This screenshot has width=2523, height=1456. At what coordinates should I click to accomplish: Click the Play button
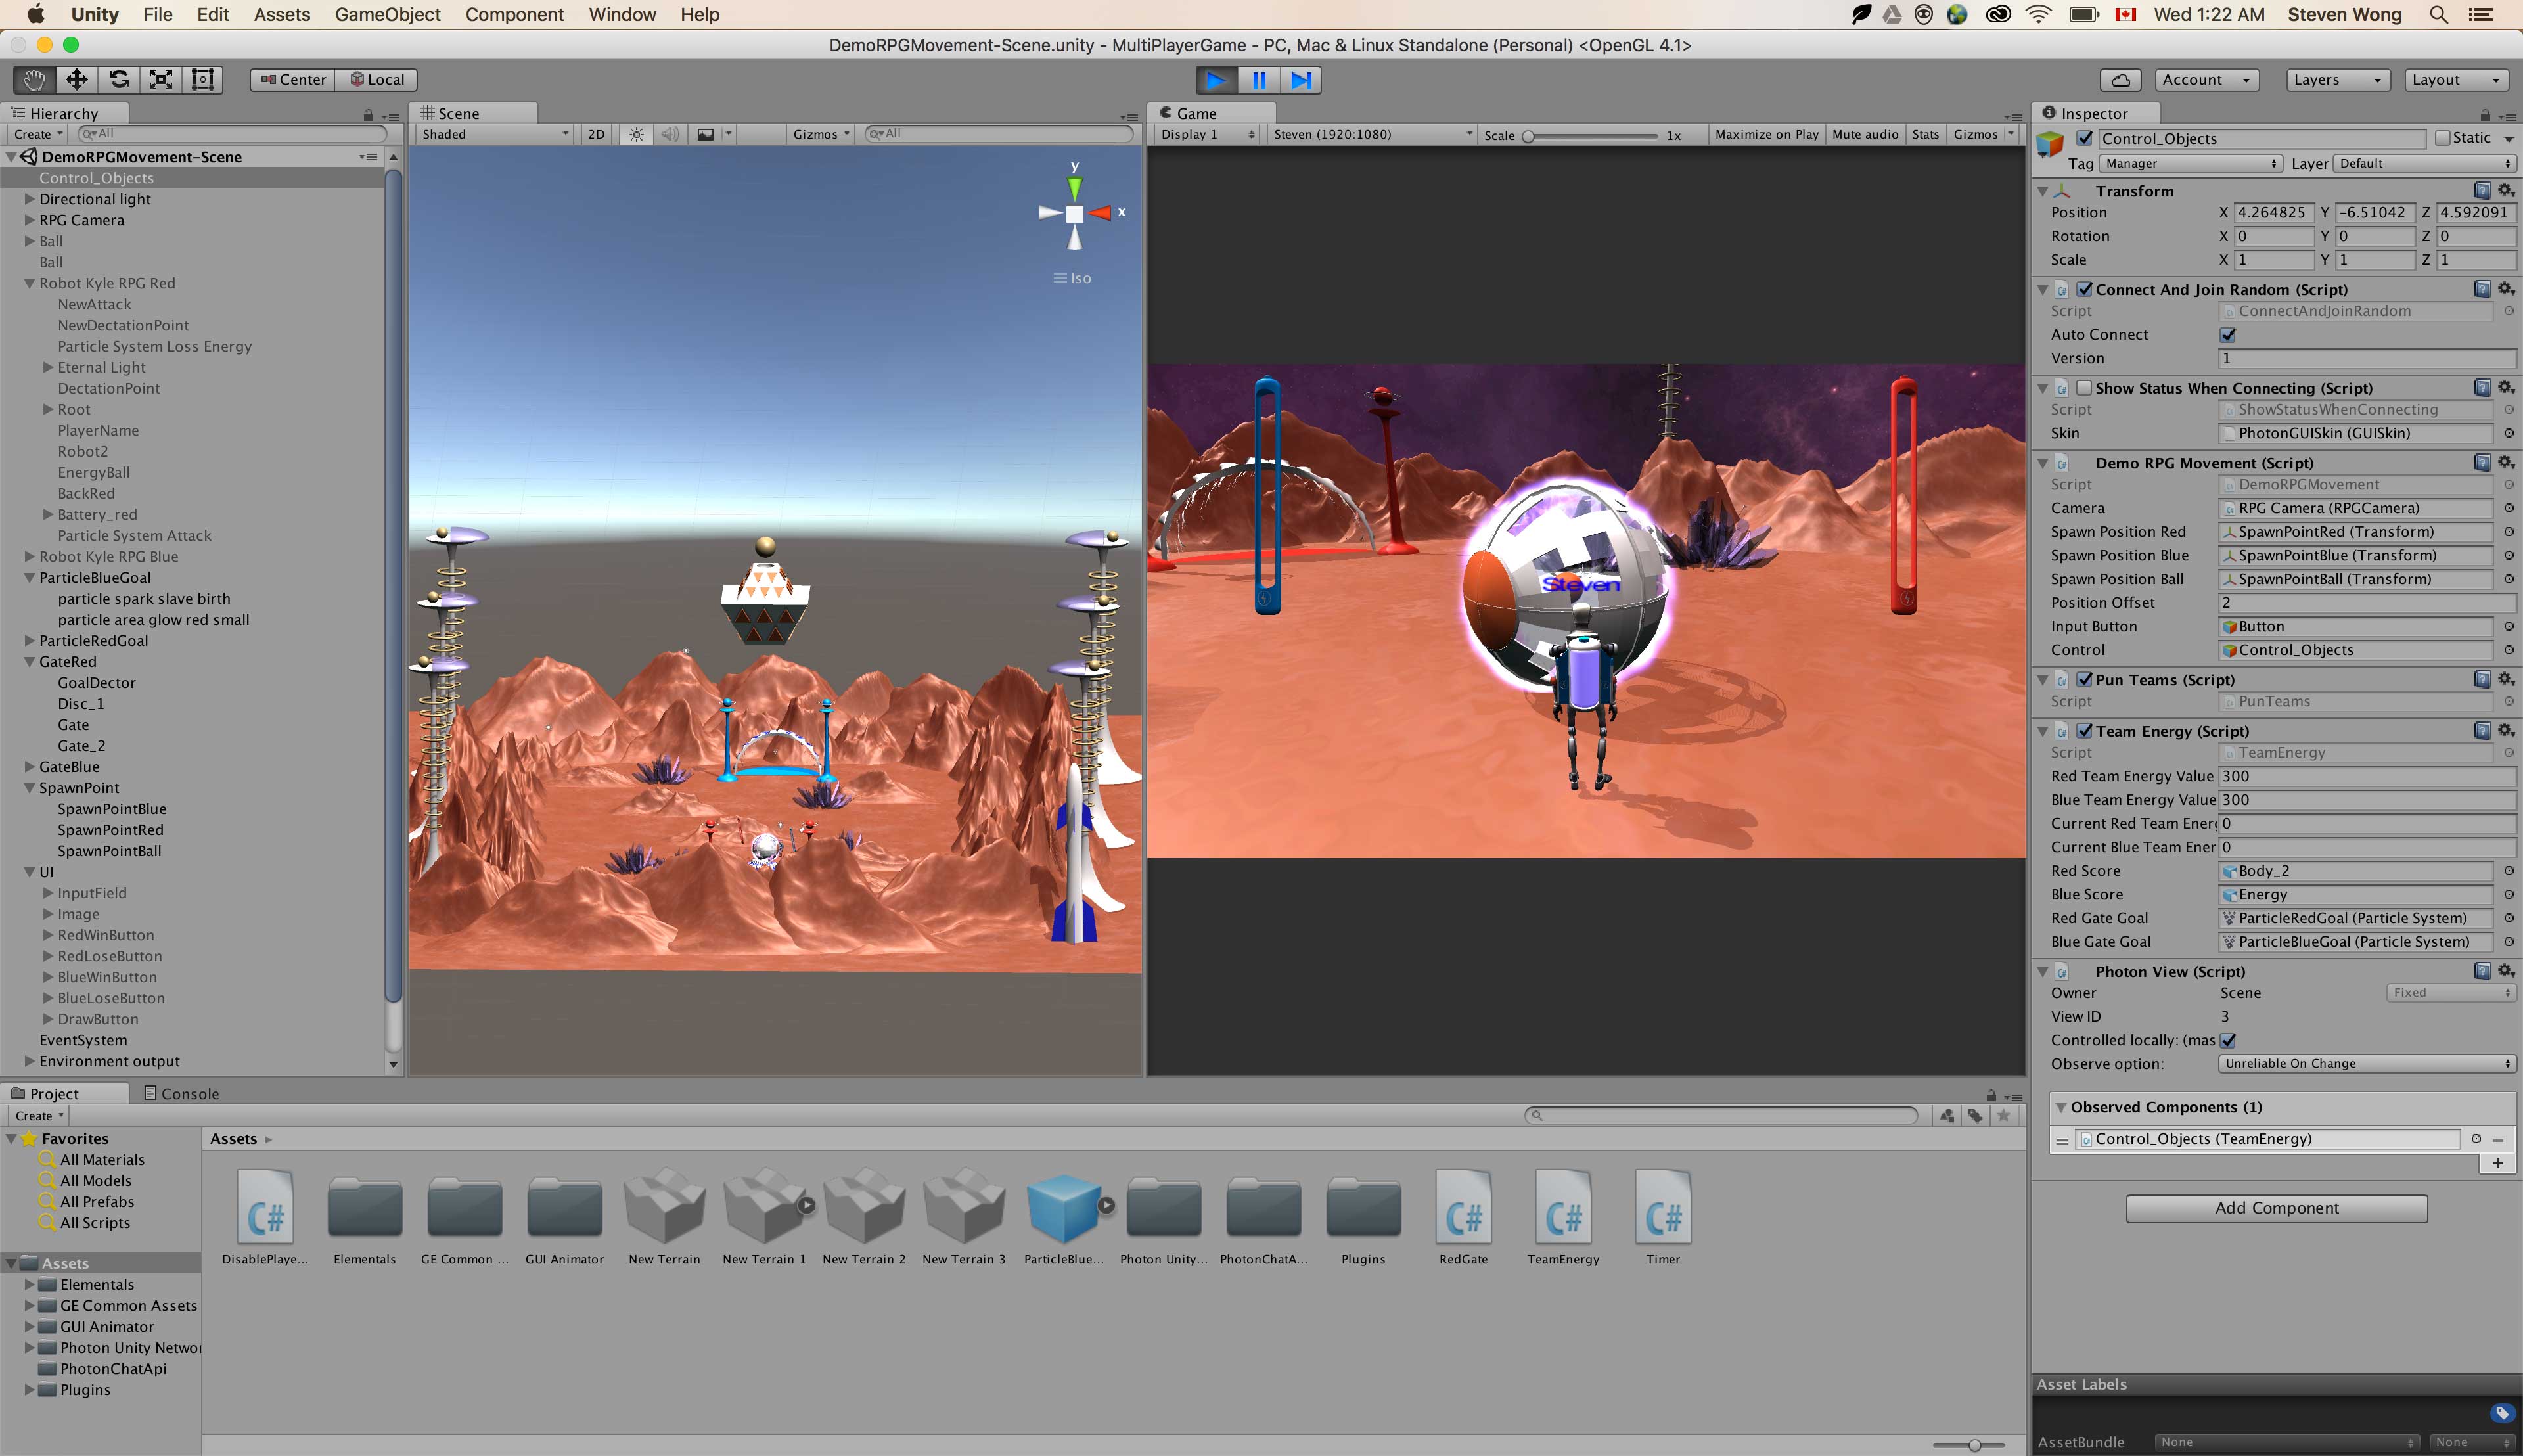point(1216,80)
